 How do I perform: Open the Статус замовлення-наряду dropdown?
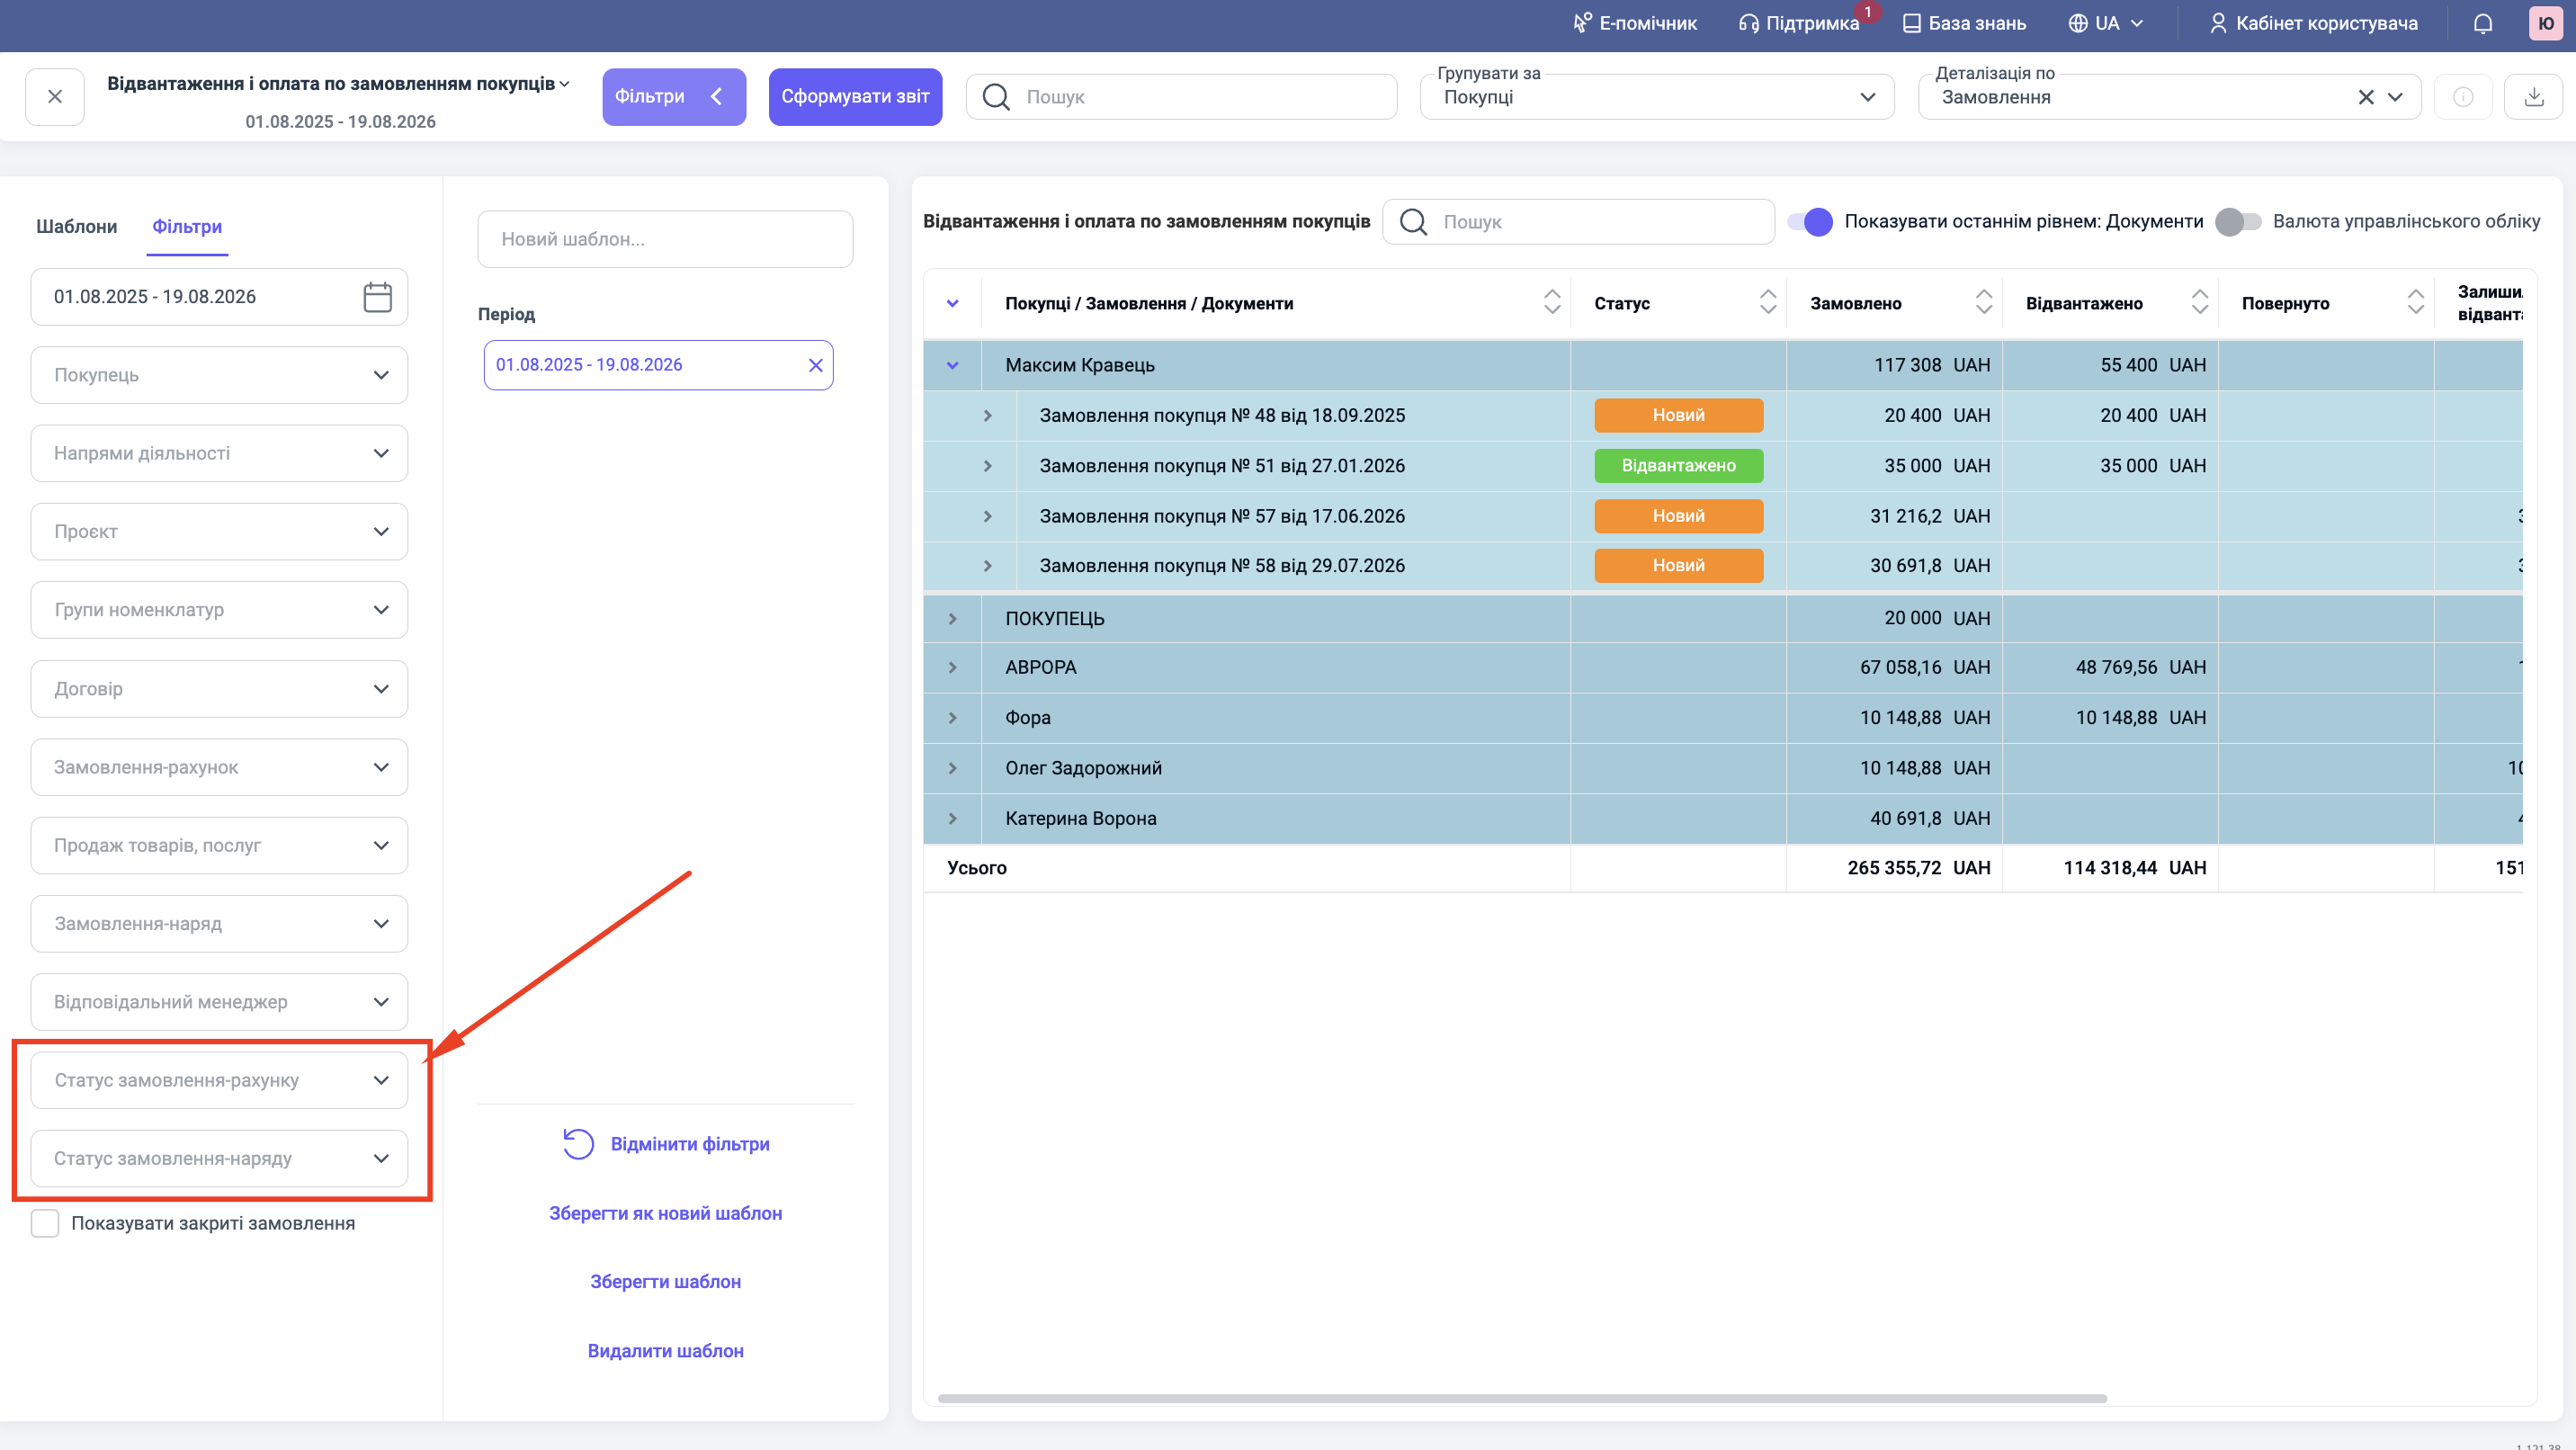[x=219, y=1158]
